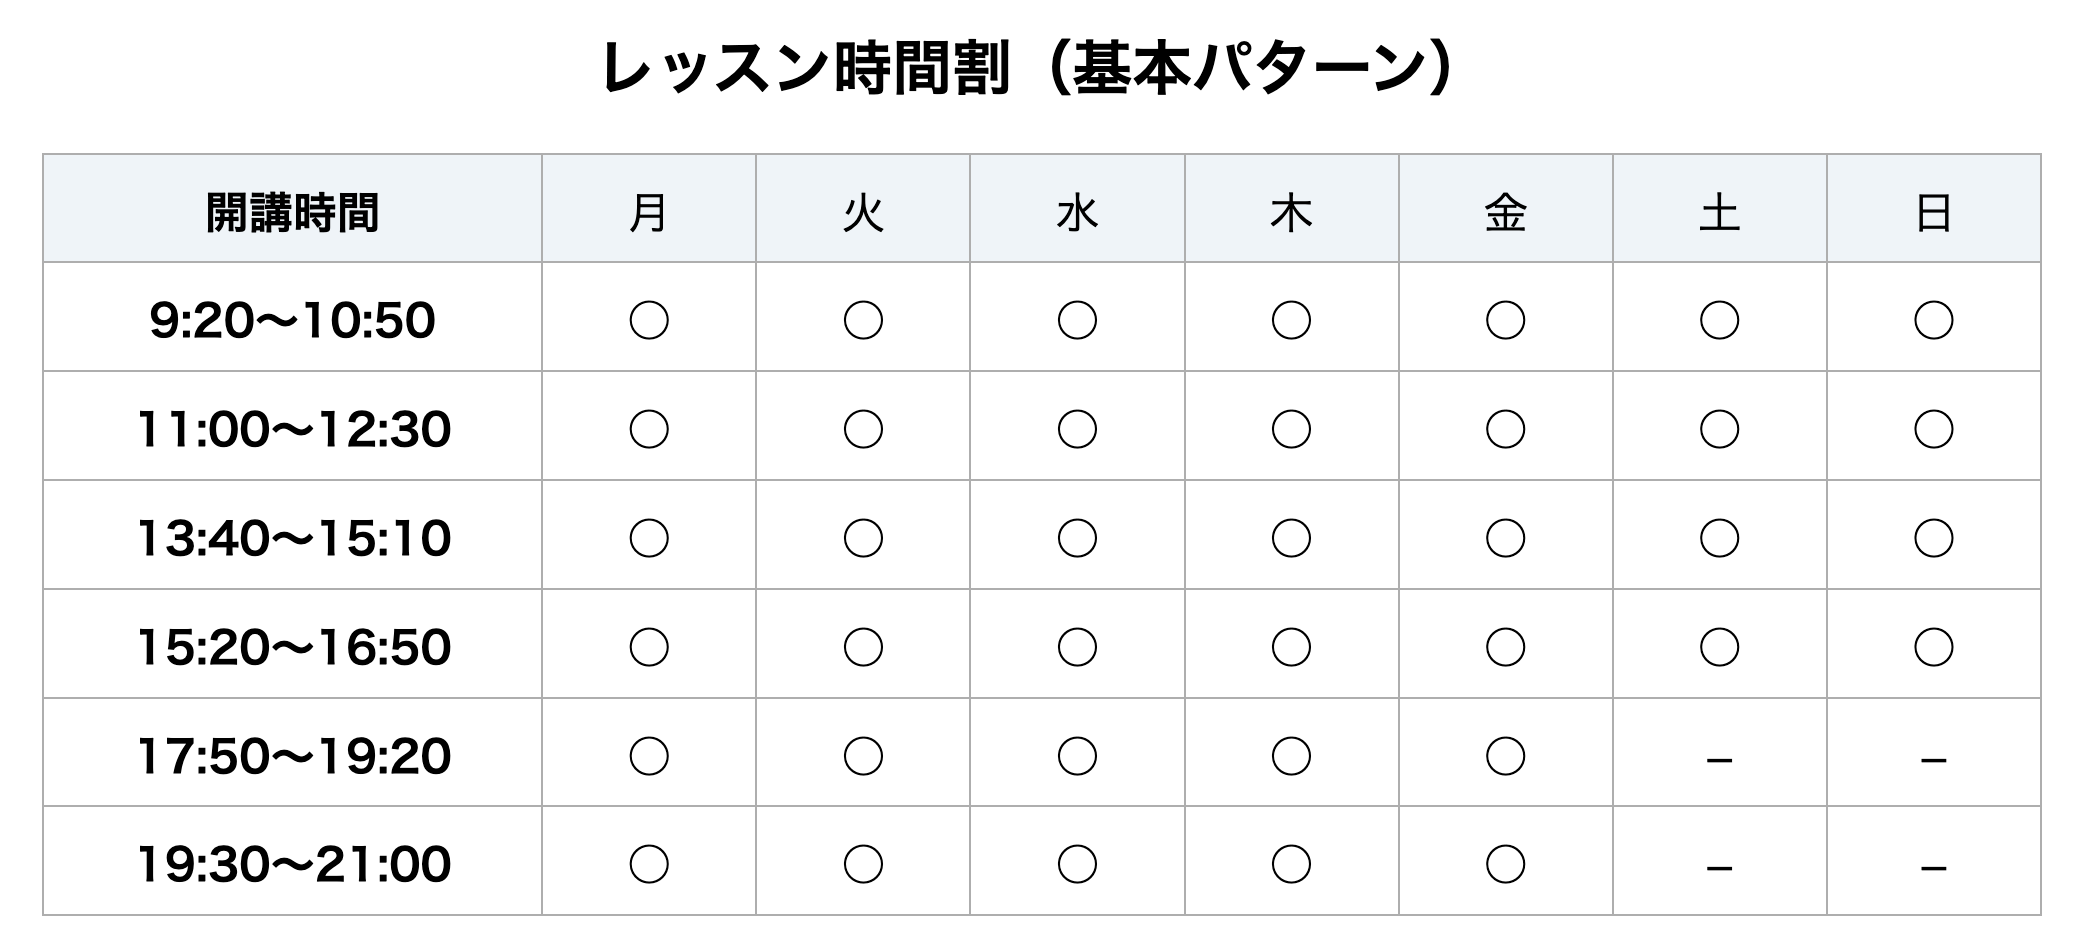
Task: Click the 土 column header
Action: pyautogui.click(x=1719, y=213)
